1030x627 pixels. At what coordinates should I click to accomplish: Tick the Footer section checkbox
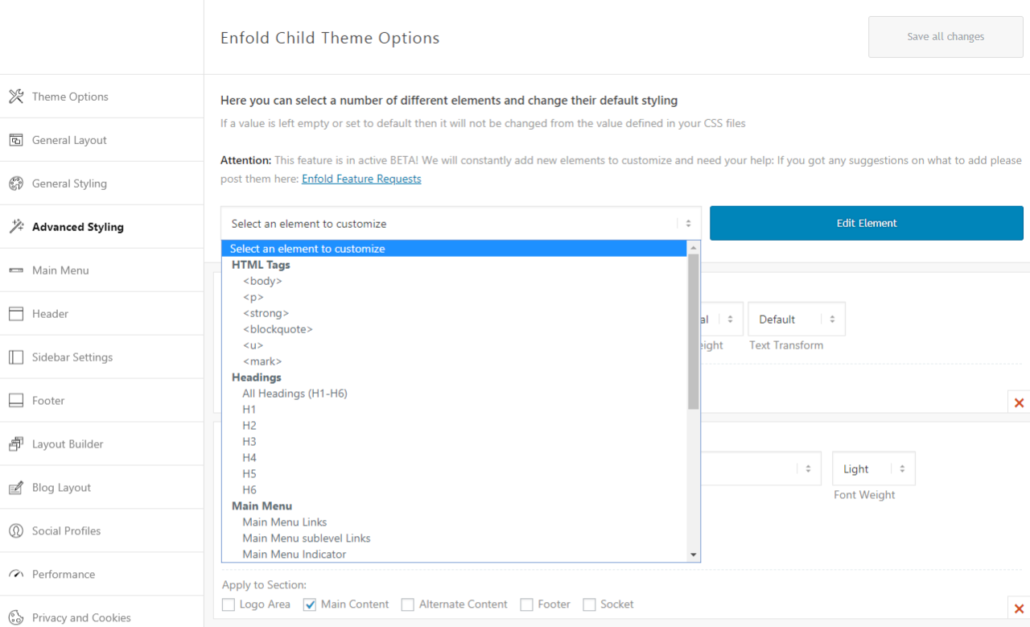(527, 605)
